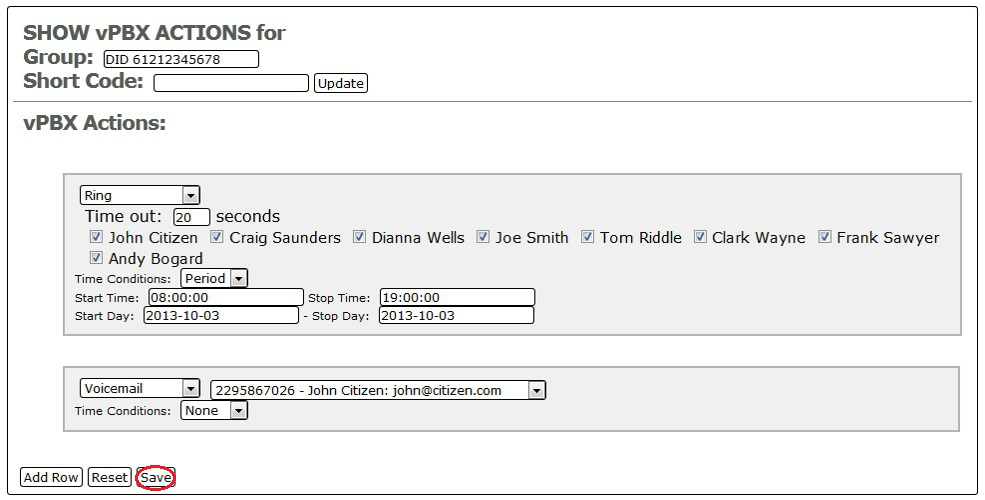Expand the Voicemail action dropdown

(140, 389)
